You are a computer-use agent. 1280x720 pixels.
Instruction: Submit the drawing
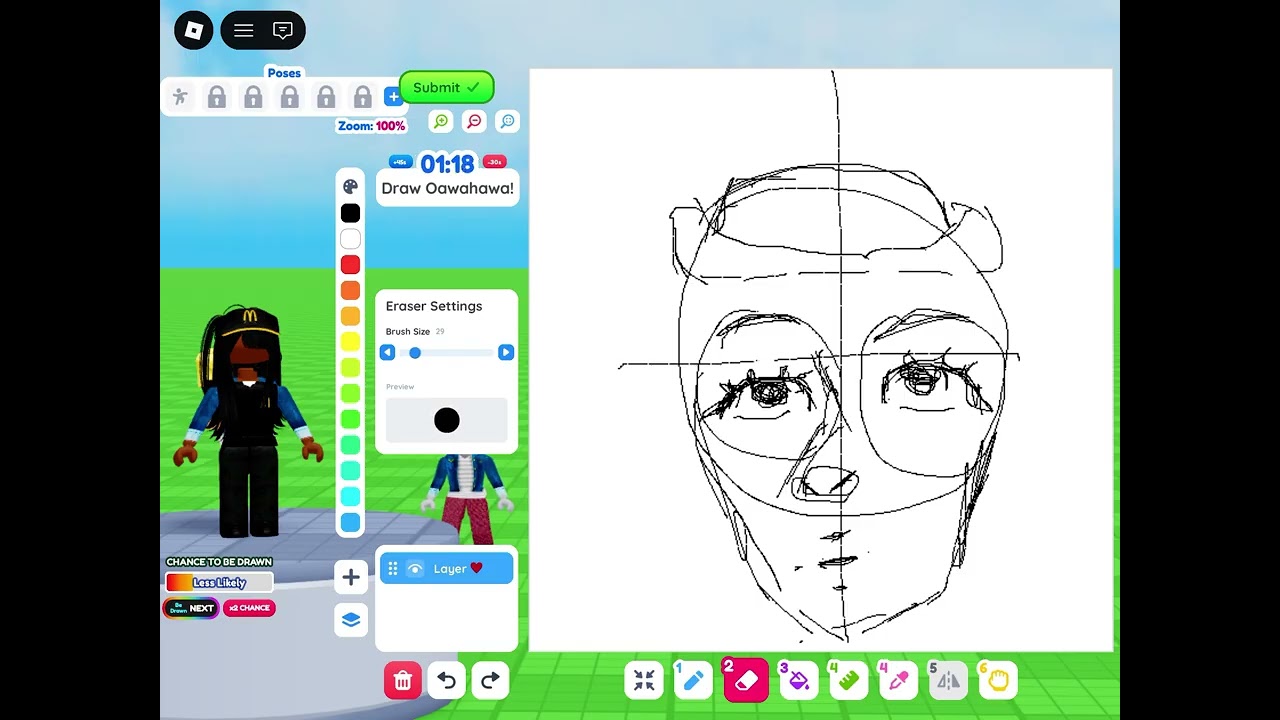(446, 87)
